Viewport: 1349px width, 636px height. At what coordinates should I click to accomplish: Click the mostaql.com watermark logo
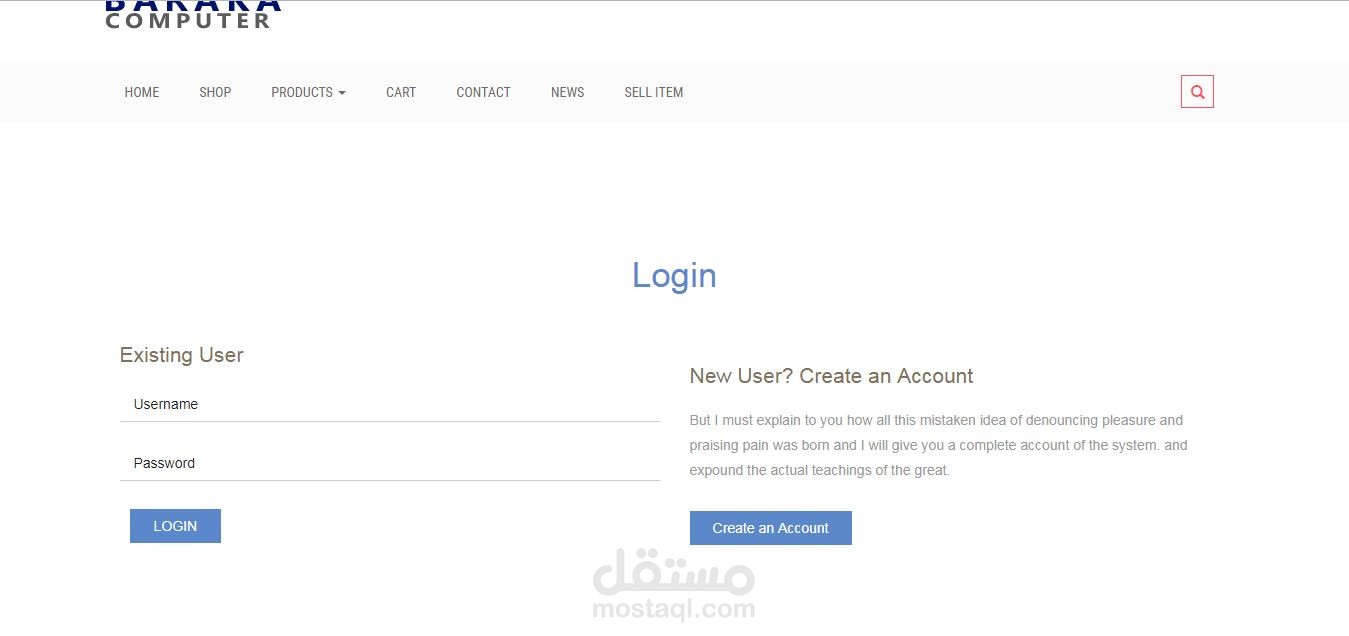(674, 585)
